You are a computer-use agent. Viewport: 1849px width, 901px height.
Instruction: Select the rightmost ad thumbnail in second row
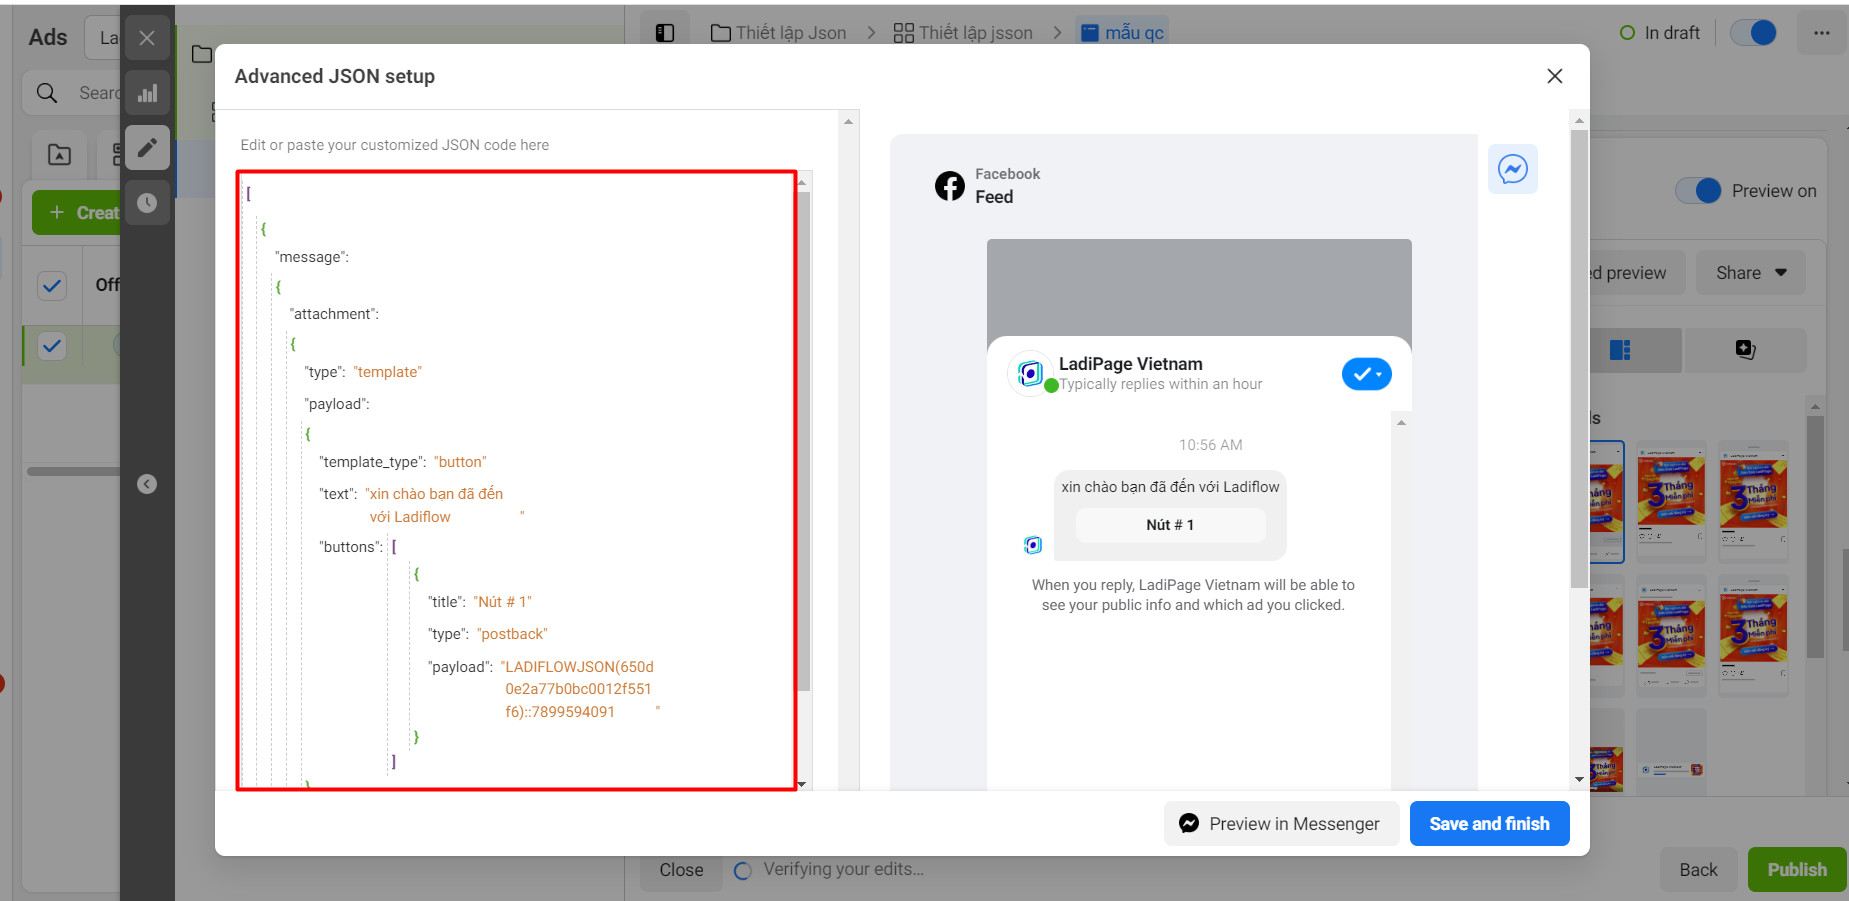(1753, 635)
